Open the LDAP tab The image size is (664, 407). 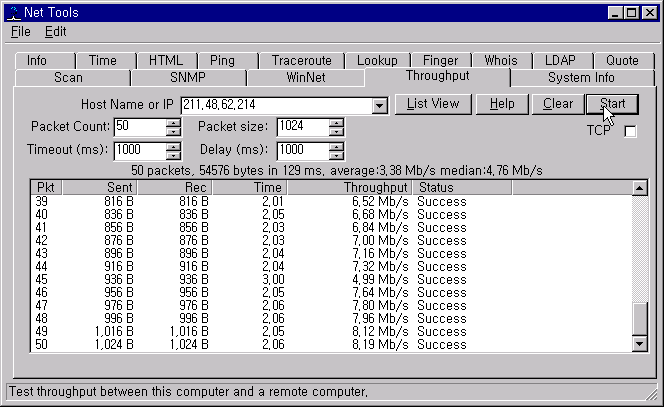pos(562,61)
